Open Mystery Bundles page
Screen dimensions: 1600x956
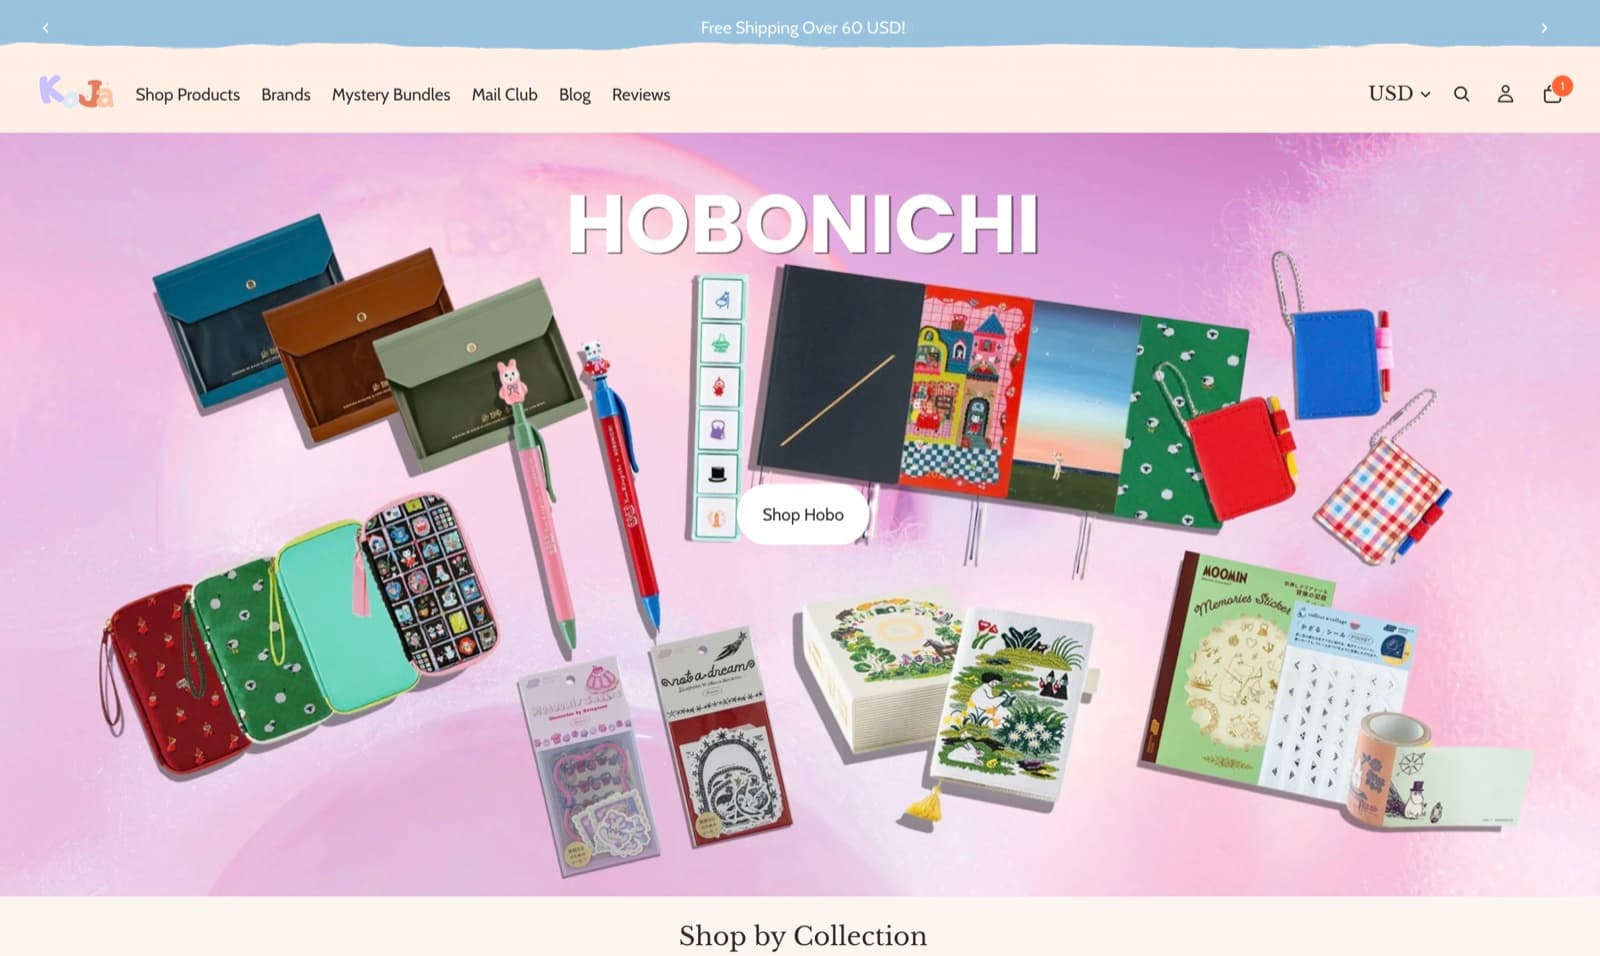tap(391, 94)
